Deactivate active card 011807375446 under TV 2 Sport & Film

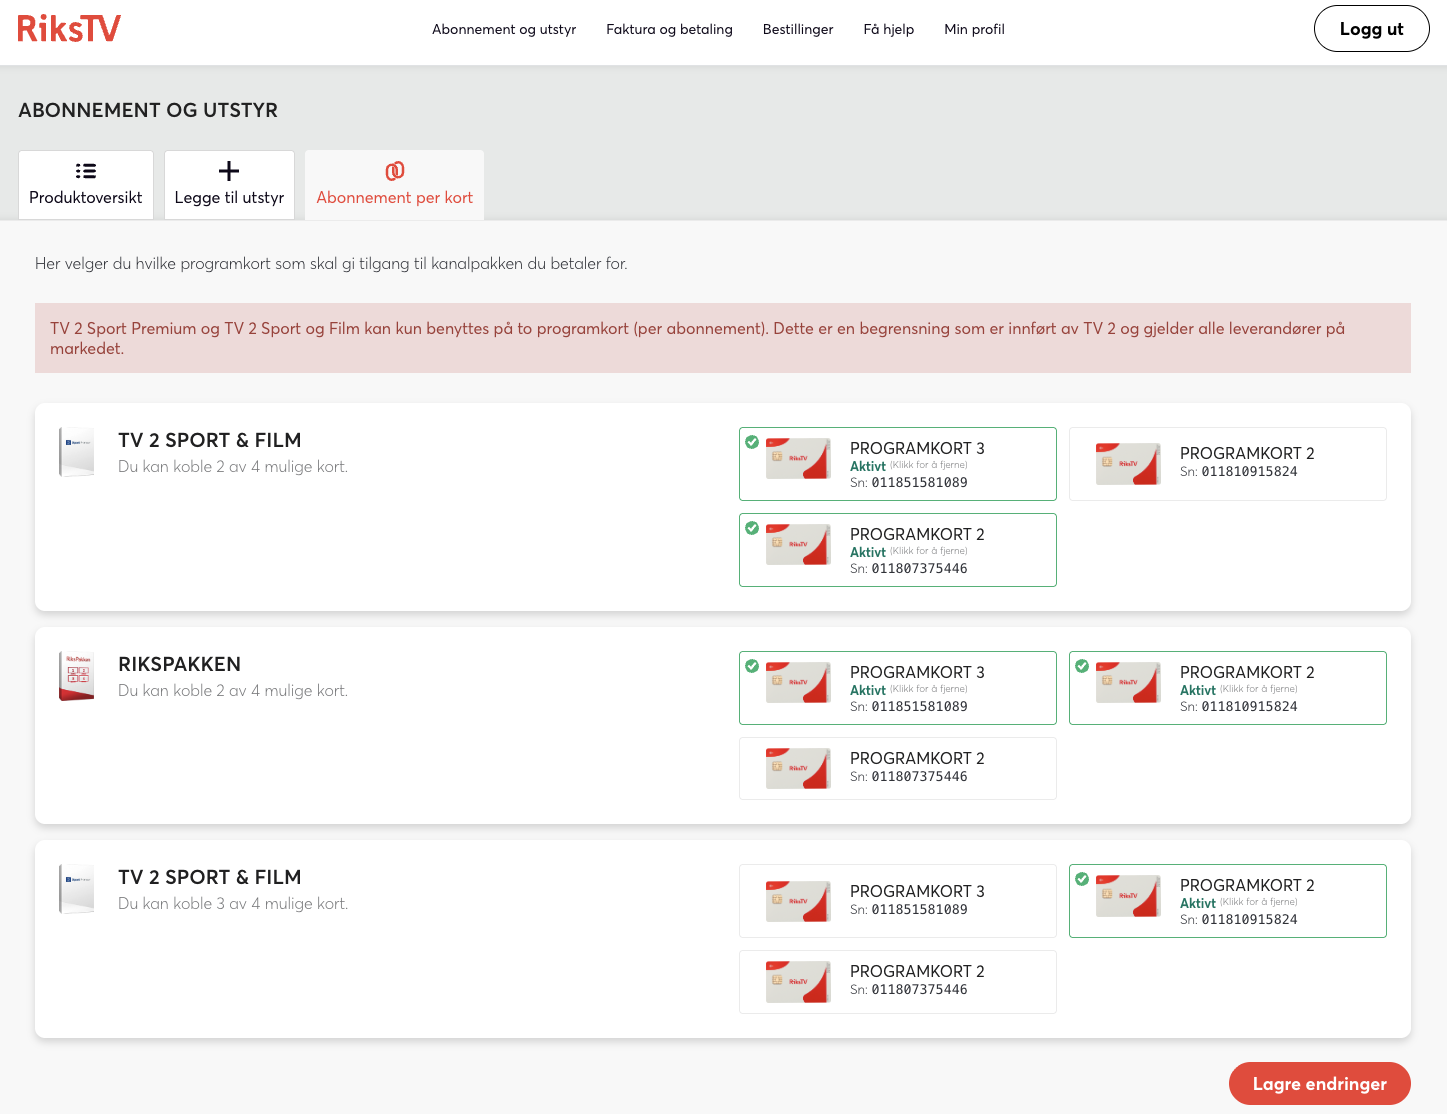tap(898, 550)
